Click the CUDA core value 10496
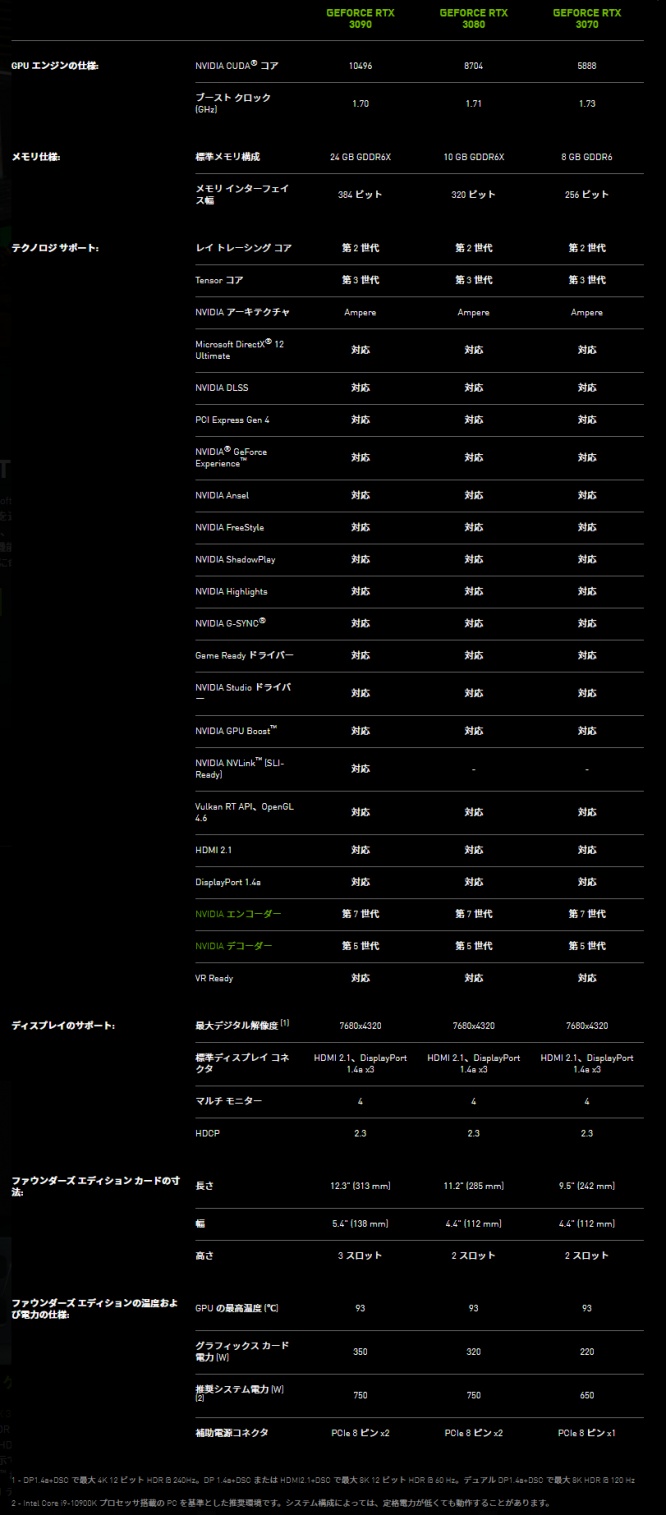Screen dimensions: 666x1515 tap(360, 65)
